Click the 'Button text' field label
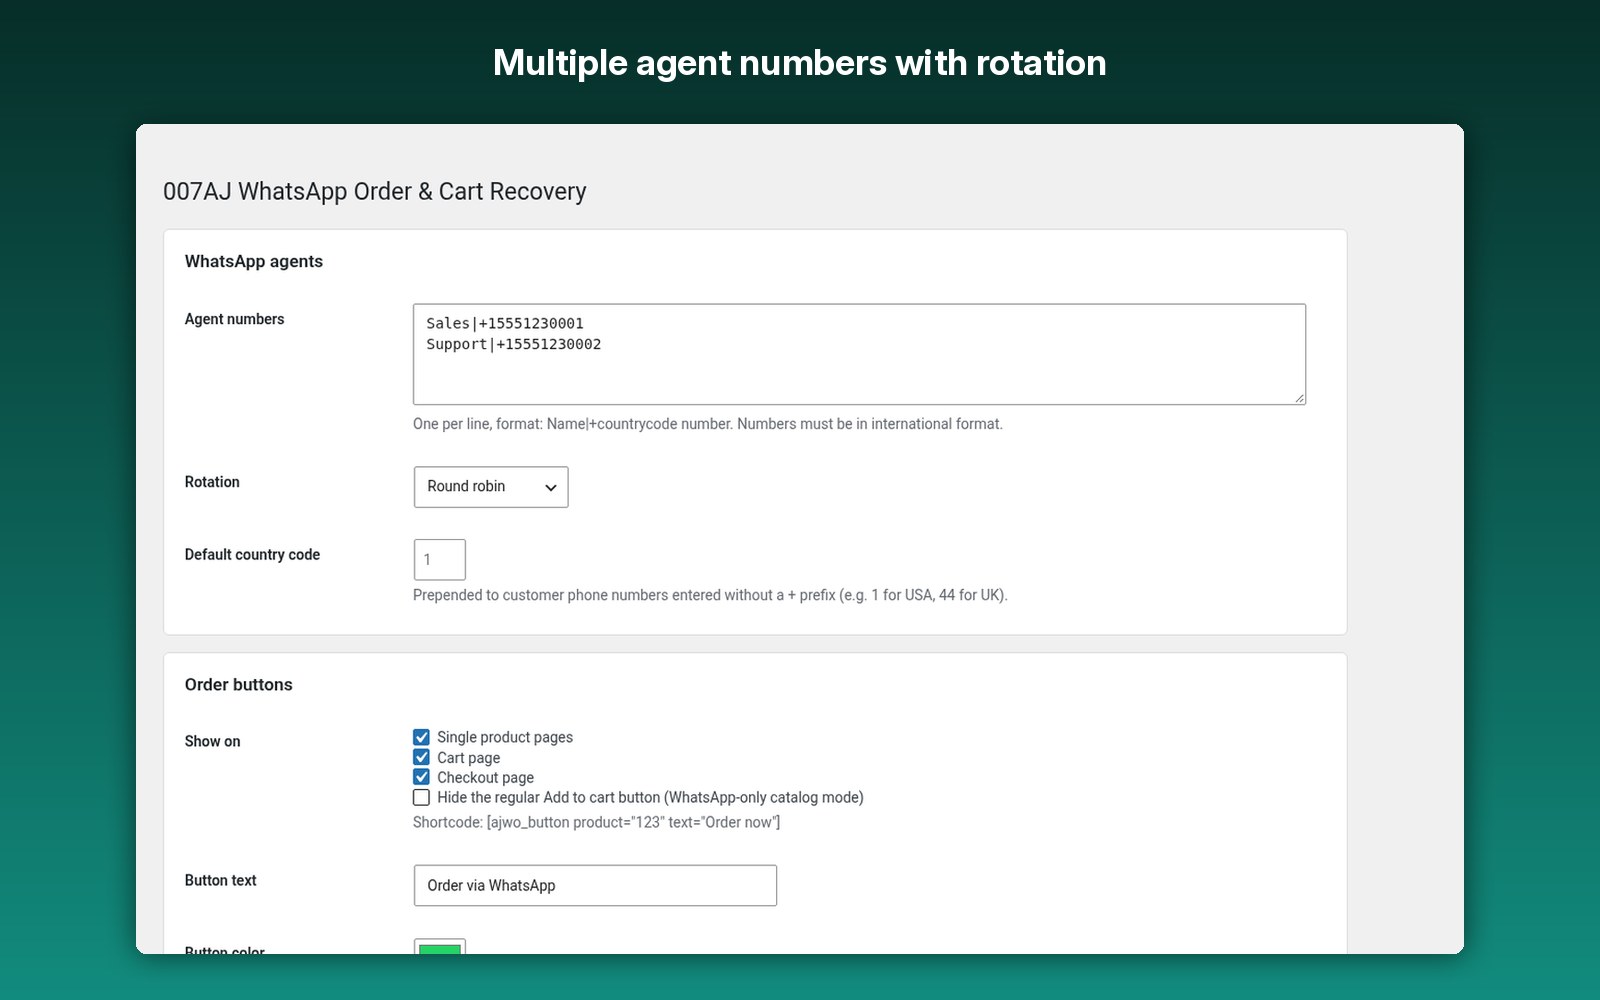 point(221,880)
